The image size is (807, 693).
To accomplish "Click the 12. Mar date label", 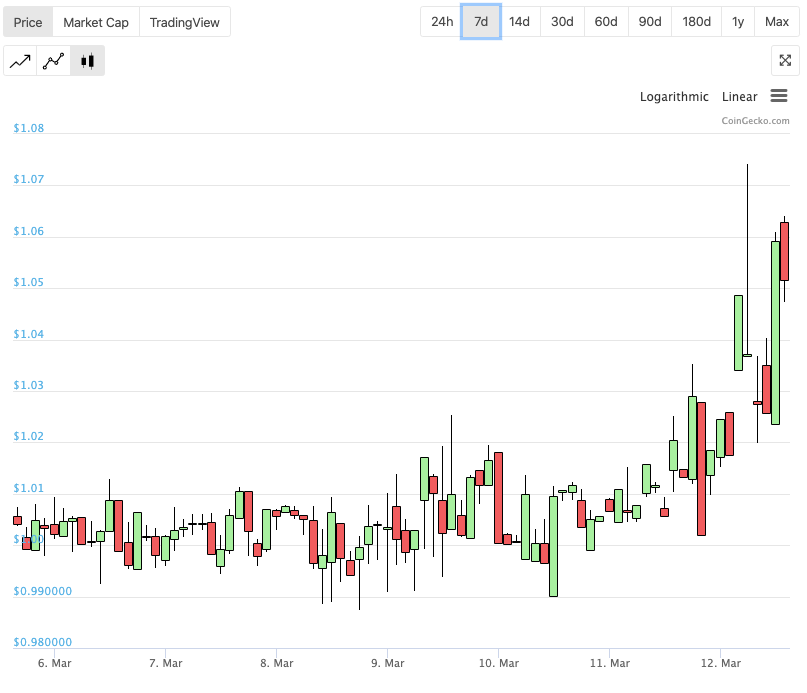I will tap(721, 663).
